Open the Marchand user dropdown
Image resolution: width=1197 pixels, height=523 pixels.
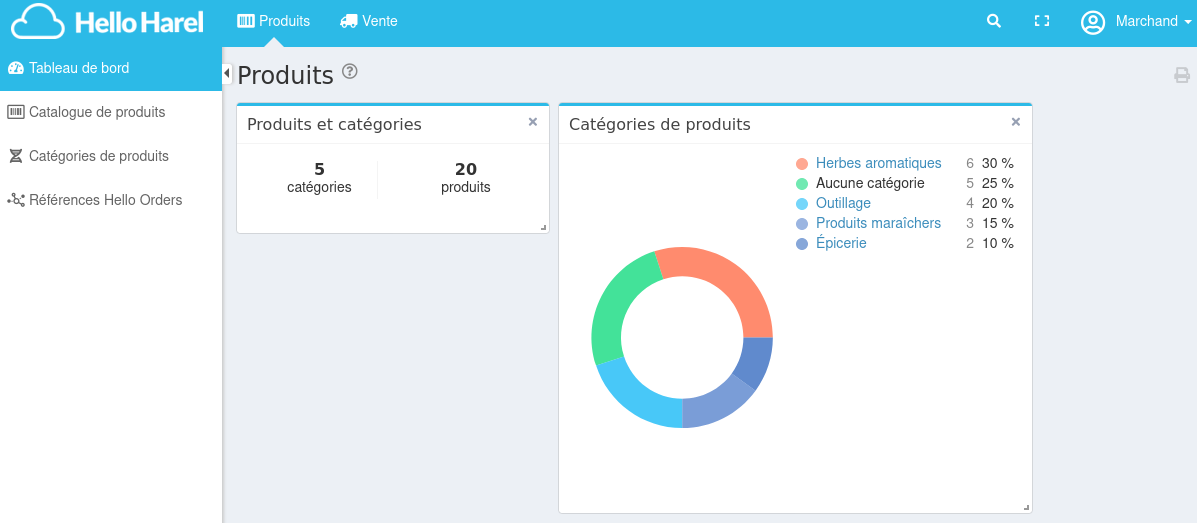(x=1152, y=21)
